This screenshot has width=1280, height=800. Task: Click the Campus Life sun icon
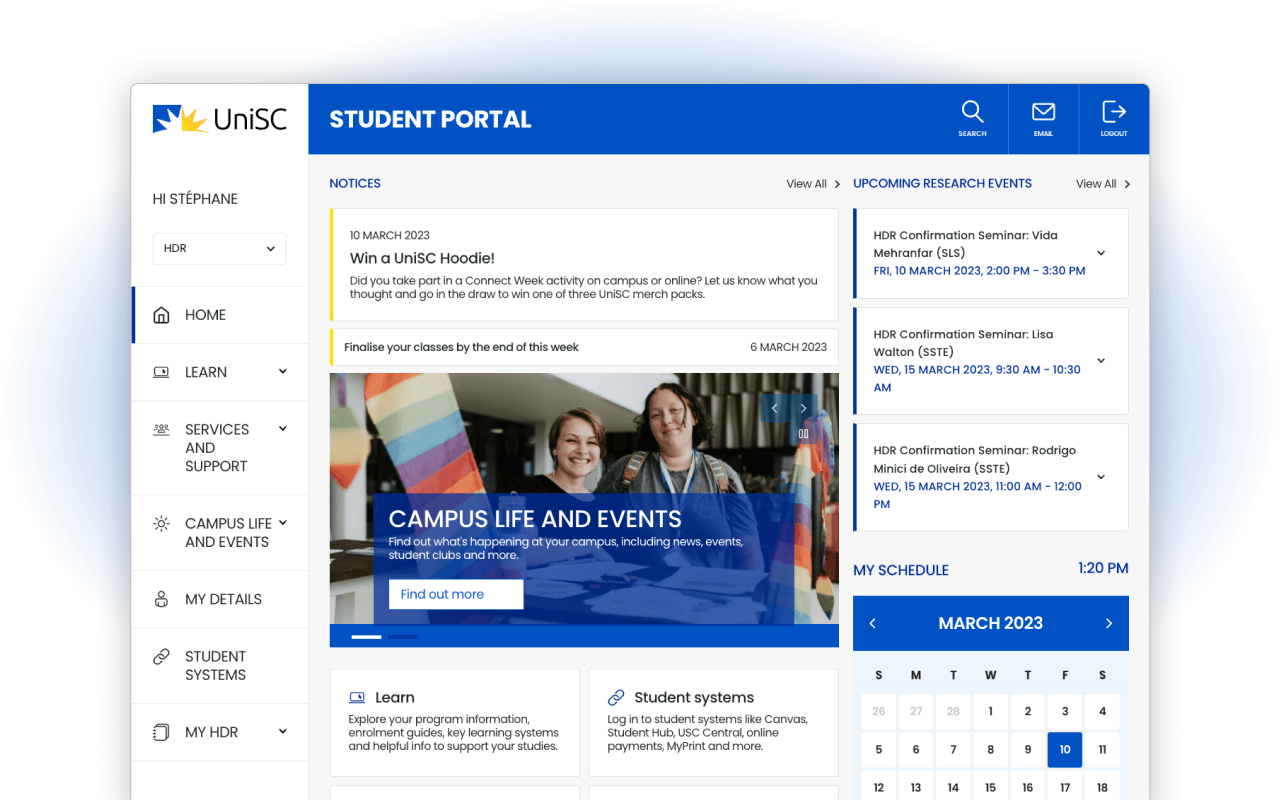161,523
